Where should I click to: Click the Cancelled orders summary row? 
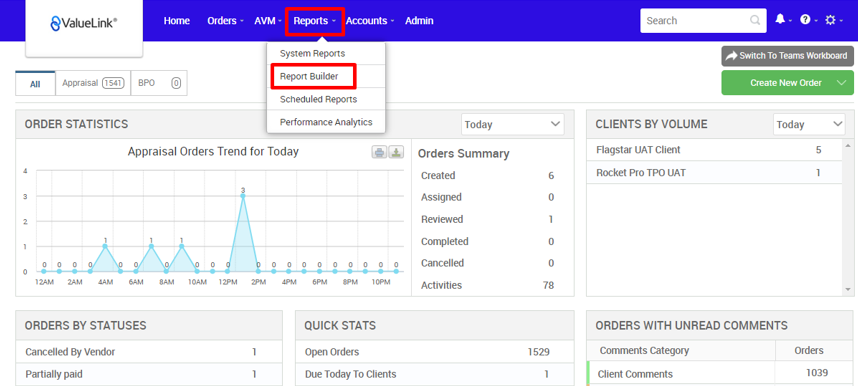coord(488,263)
